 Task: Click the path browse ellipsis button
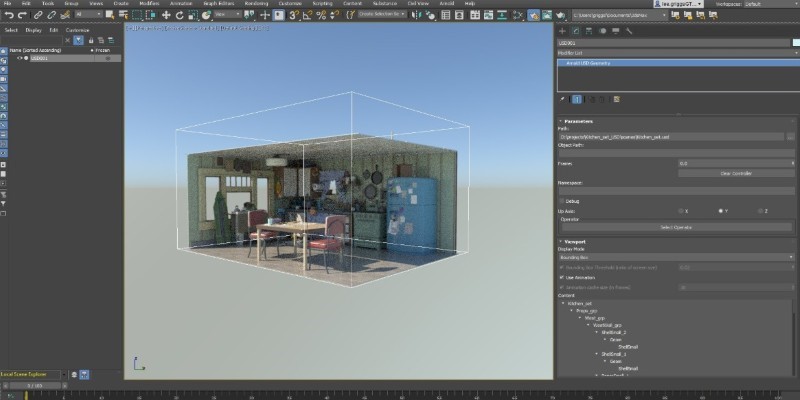(x=790, y=137)
